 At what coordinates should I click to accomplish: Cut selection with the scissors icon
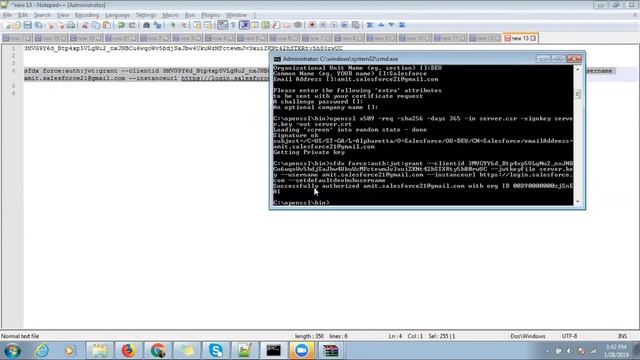[84, 25]
